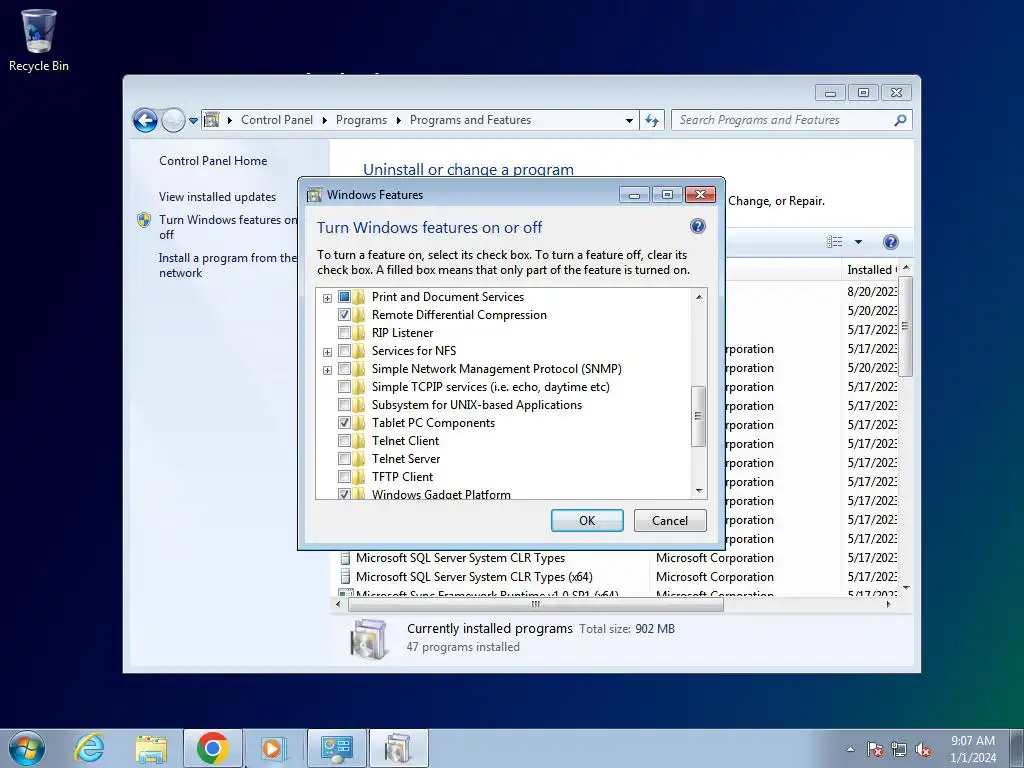Check Subsystem for UNIX-based Applications

(x=344, y=405)
